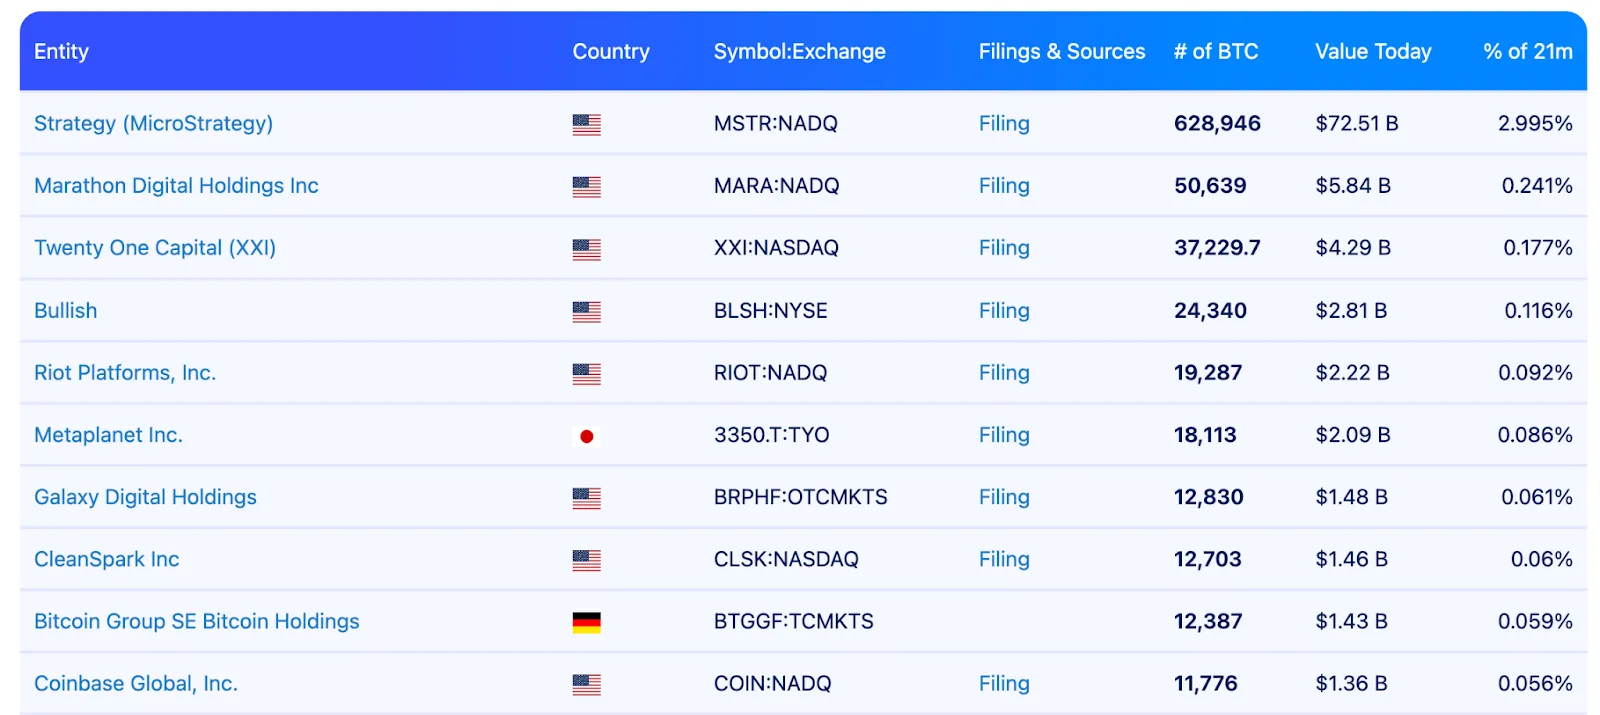Viewport: 1600px width, 715px height.
Task: Open Marathon Digital Holdings Inc link
Action: [x=176, y=185]
